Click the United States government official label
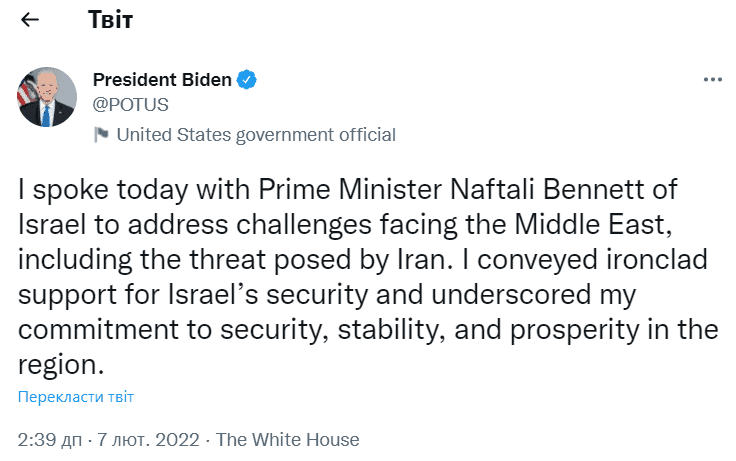 pos(256,135)
